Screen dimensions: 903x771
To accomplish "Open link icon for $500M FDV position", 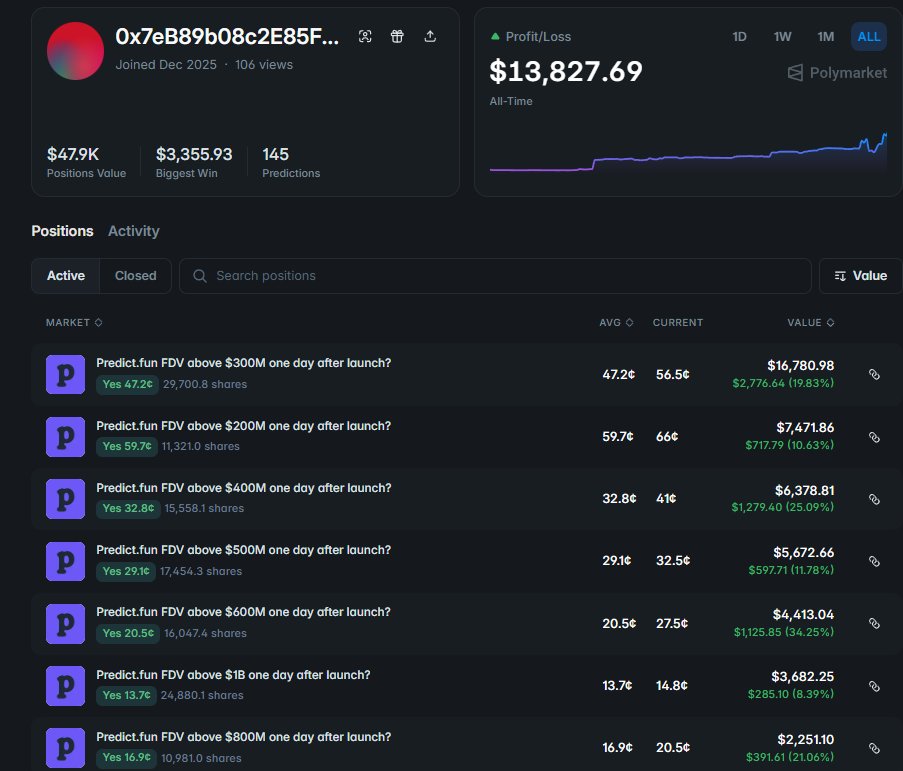I will click(874, 561).
